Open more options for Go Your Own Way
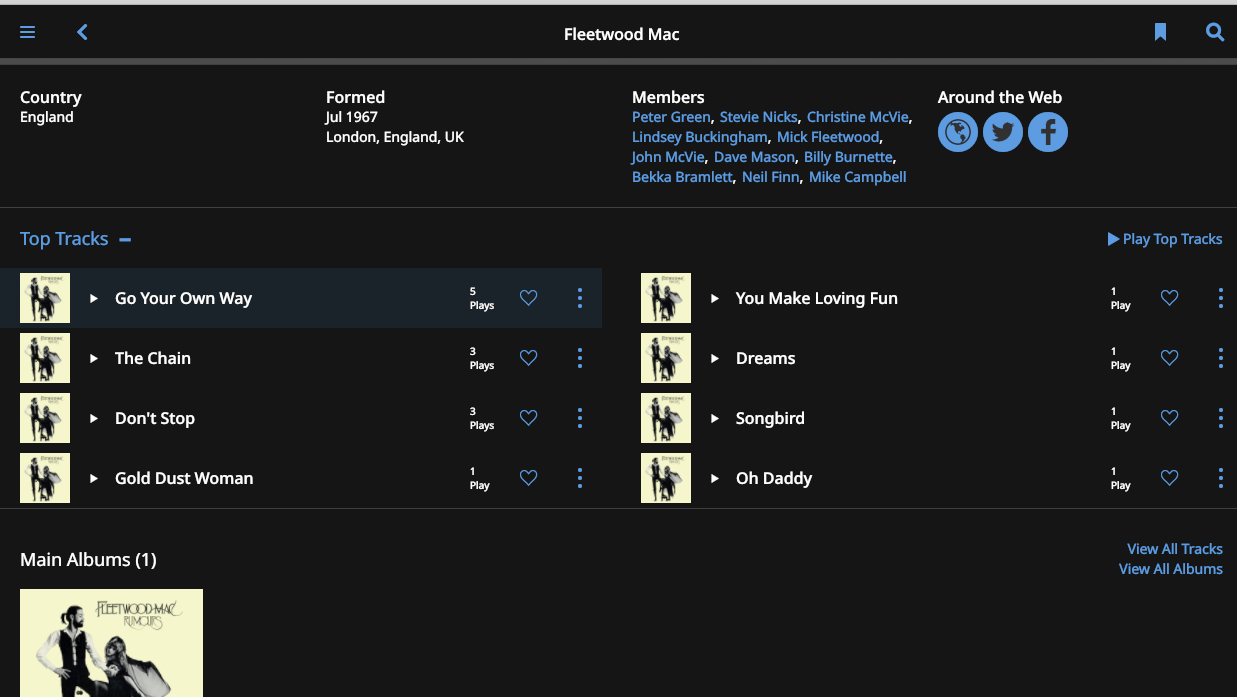This screenshot has height=697, width=1237. 580,298
